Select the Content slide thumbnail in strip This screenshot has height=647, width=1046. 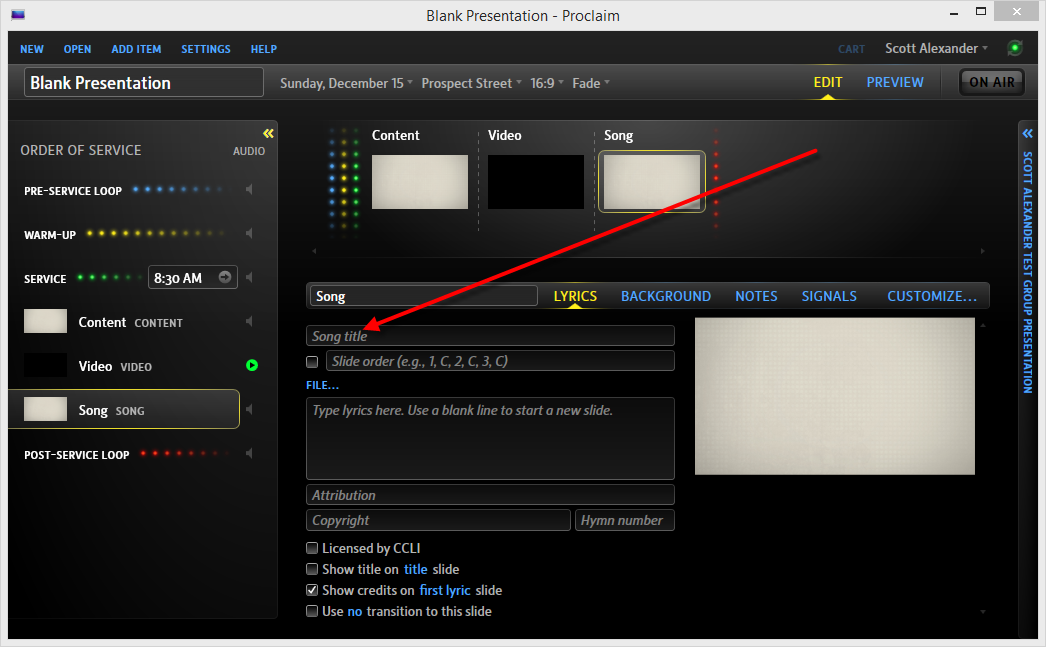coord(420,182)
